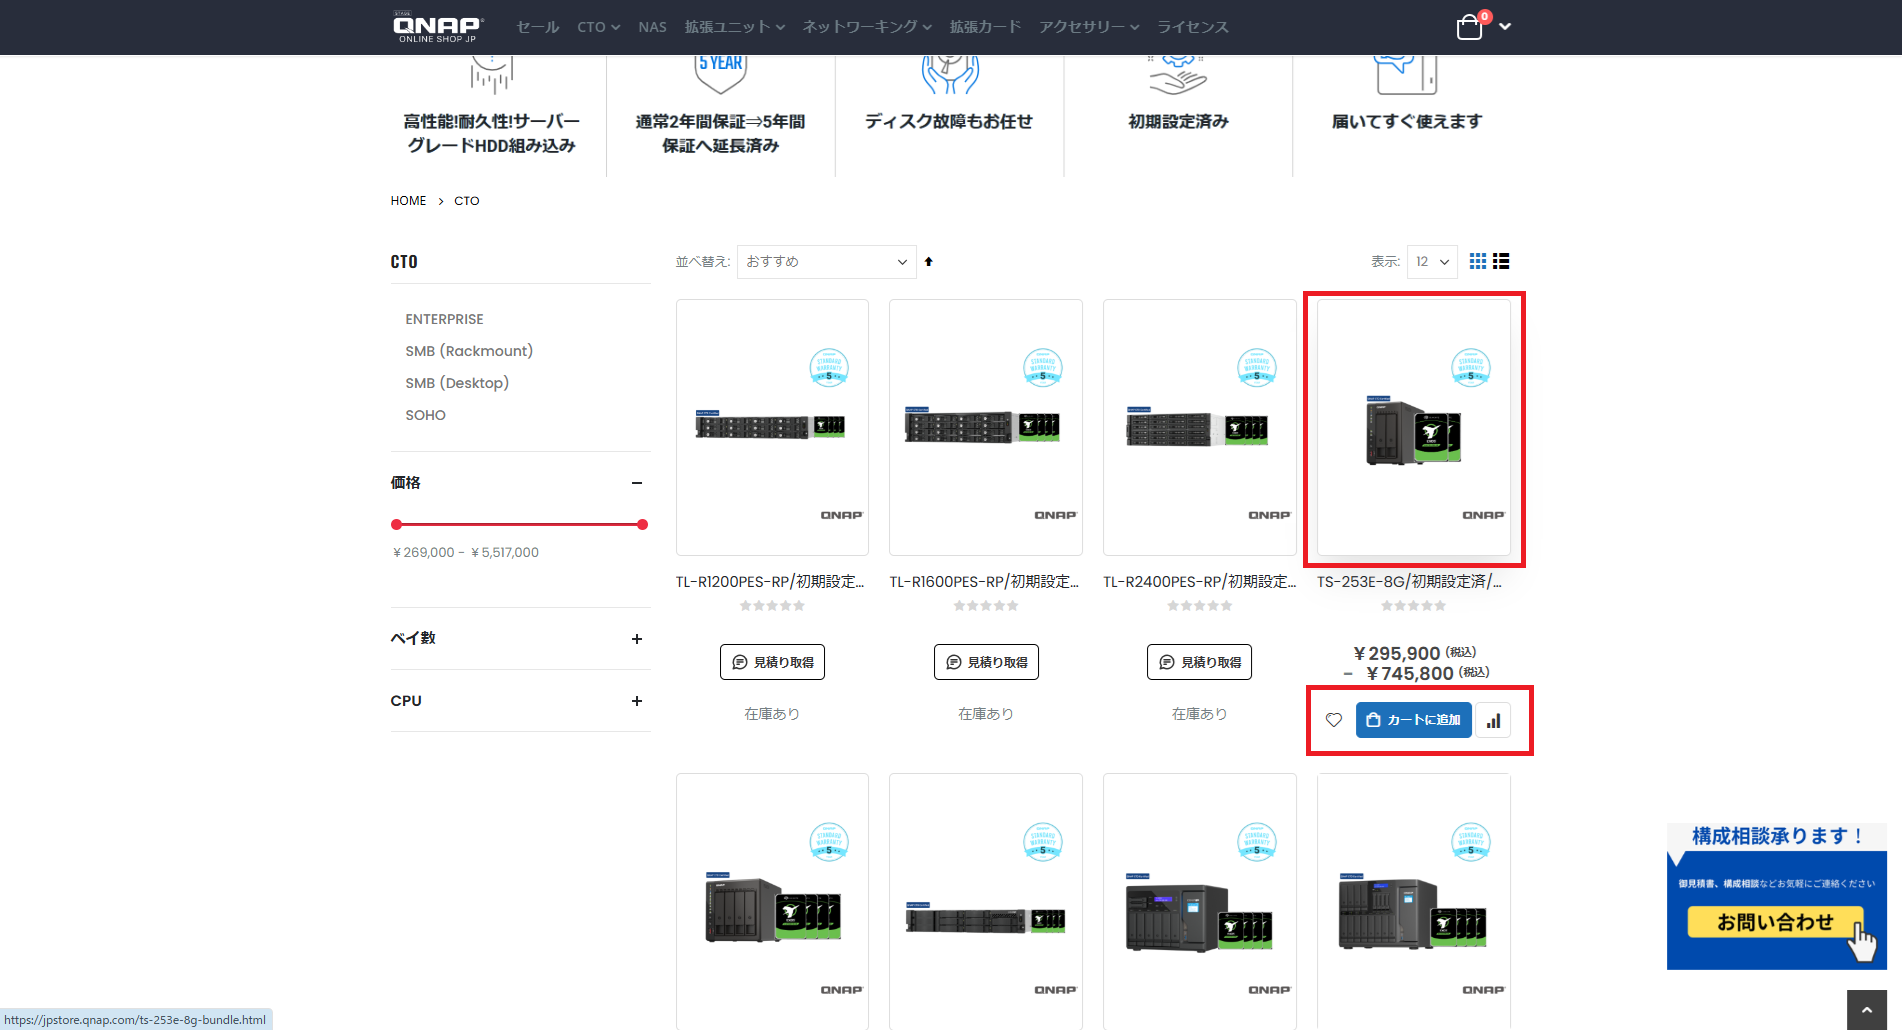Click the TS-253E-8G star rating
The height and width of the screenshot is (1030, 1902).
tap(1413, 606)
